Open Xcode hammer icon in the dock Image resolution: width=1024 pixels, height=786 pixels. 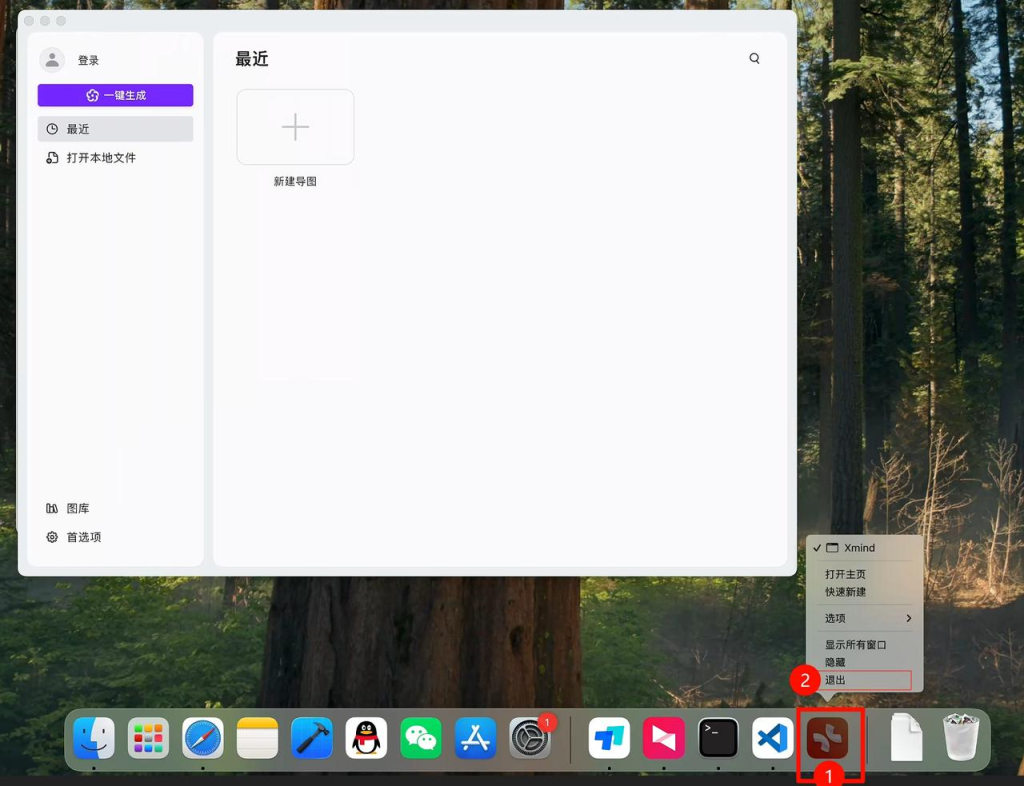312,738
